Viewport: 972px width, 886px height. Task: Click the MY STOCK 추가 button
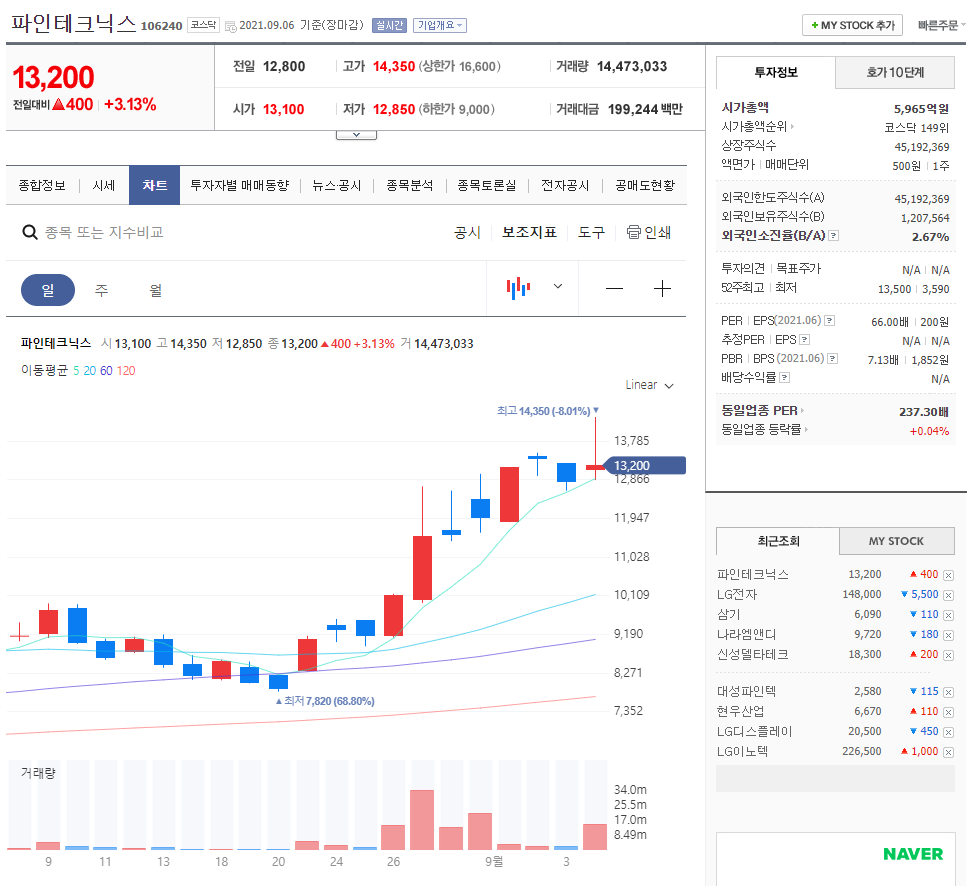click(x=852, y=25)
